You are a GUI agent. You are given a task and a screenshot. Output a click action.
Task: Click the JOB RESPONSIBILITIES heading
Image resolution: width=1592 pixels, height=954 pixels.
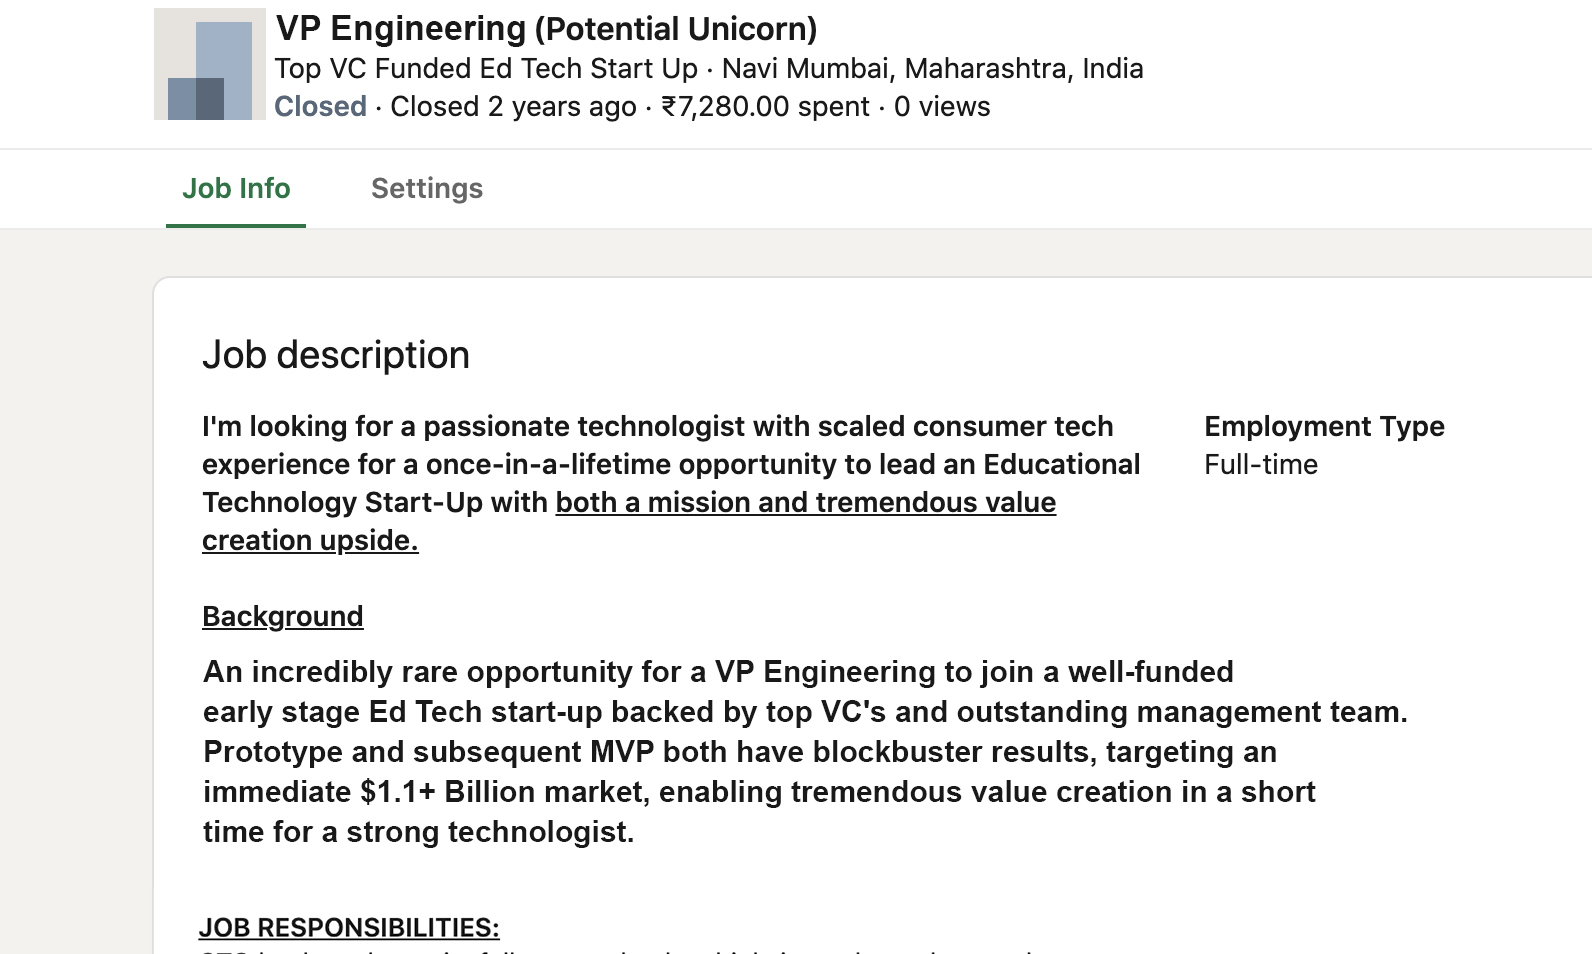[x=349, y=927]
